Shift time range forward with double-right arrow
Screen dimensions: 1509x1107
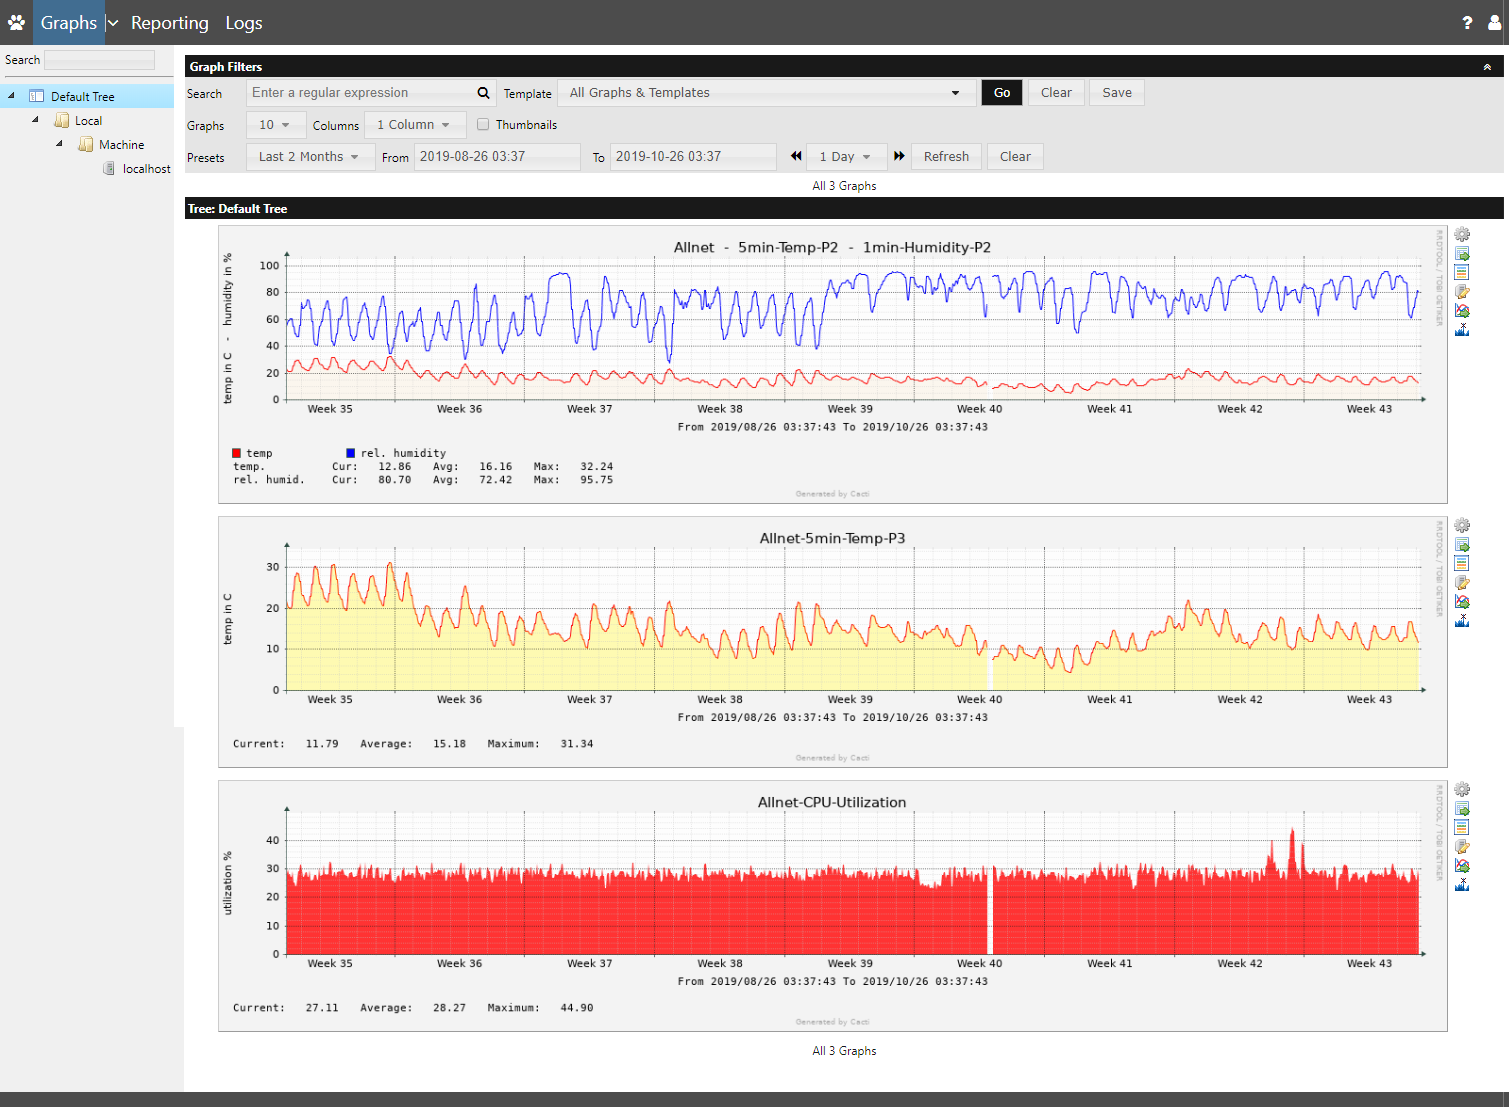point(899,156)
